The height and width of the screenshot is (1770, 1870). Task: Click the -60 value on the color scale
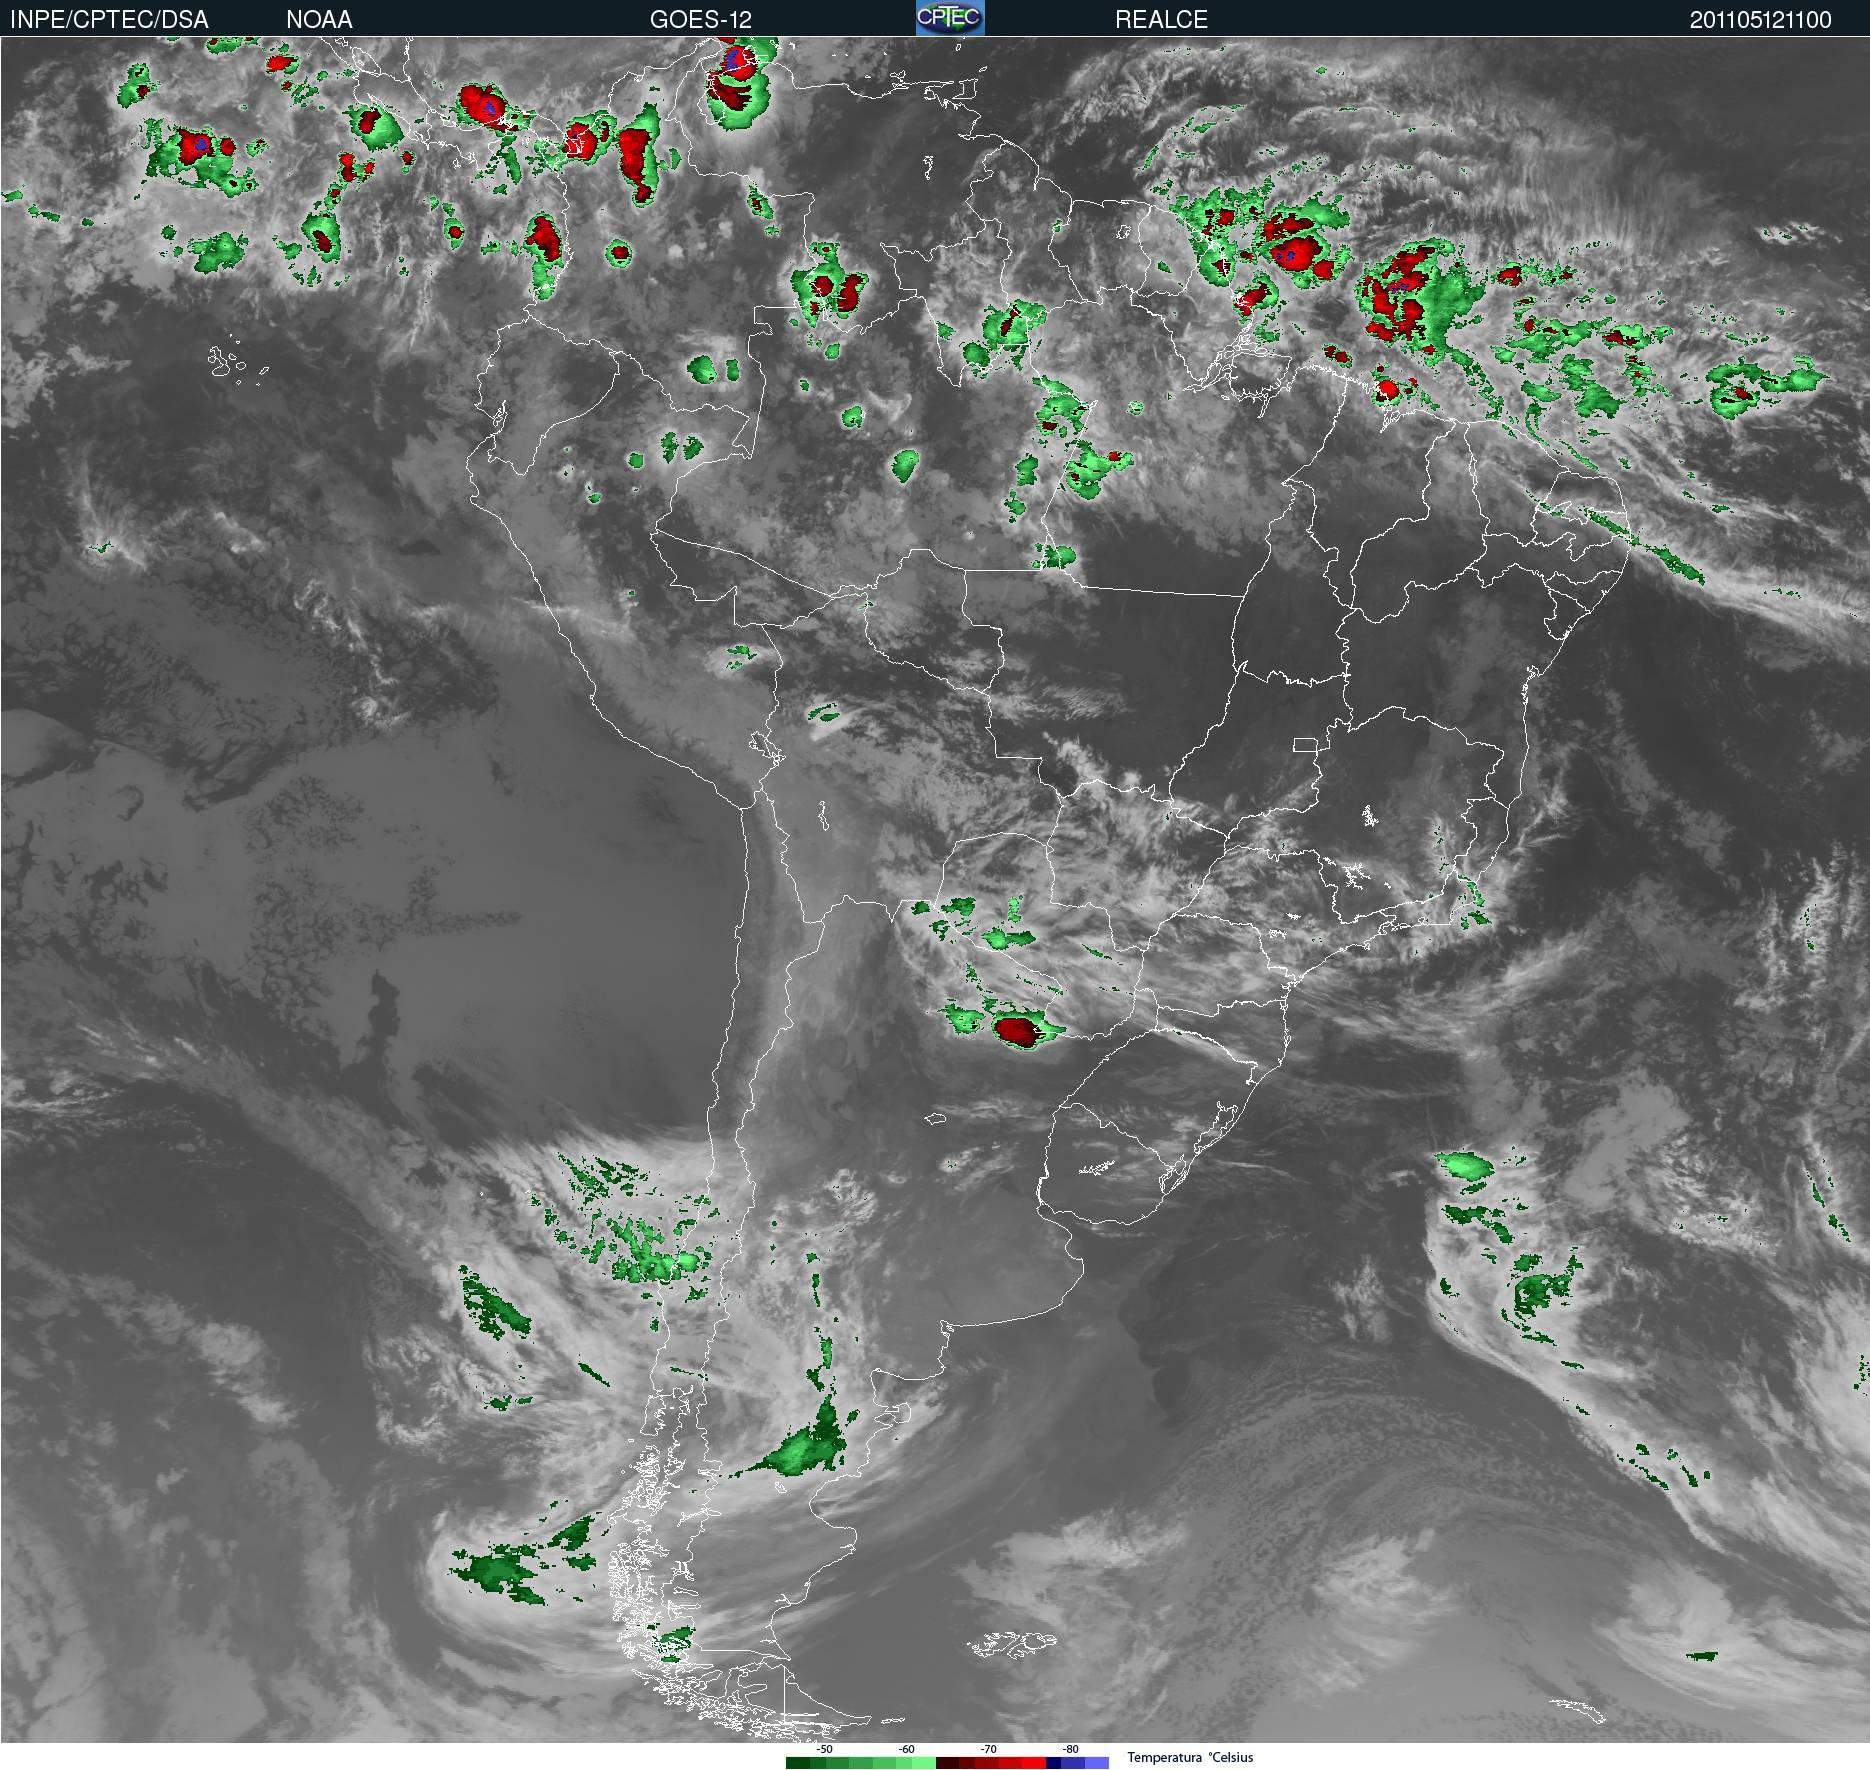[906, 1749]
